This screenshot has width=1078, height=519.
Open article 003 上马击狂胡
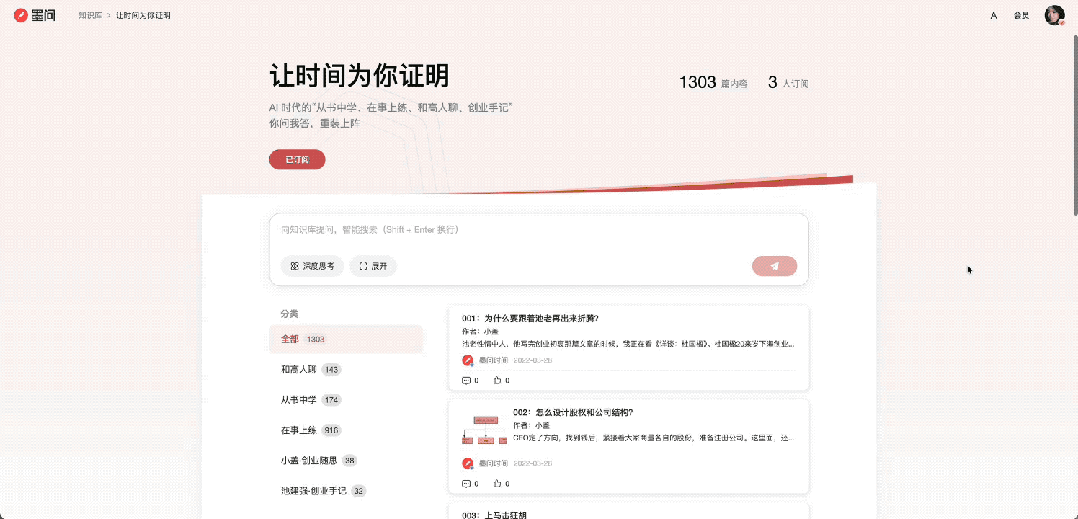[494, 515]
